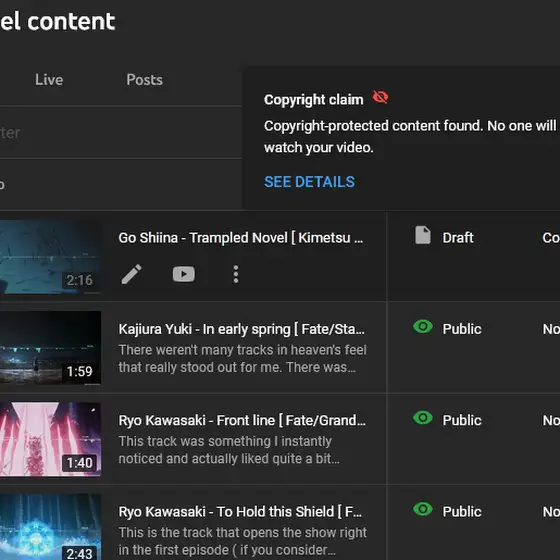Open three-dot options for Trampled Novel
This screenshot has width=560, height=560.
(x=236, y=274)
